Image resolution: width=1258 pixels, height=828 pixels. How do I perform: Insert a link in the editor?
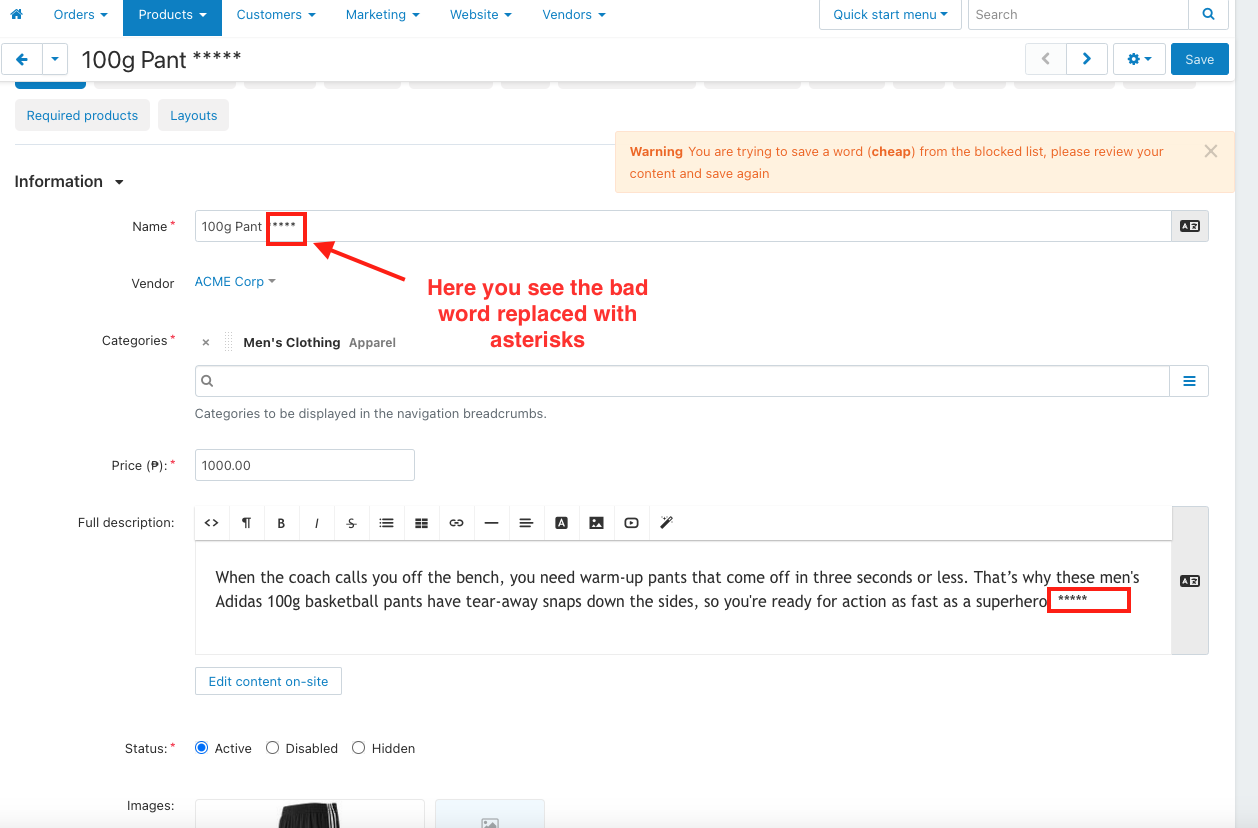pyautogui.click(x=456, y=523)
